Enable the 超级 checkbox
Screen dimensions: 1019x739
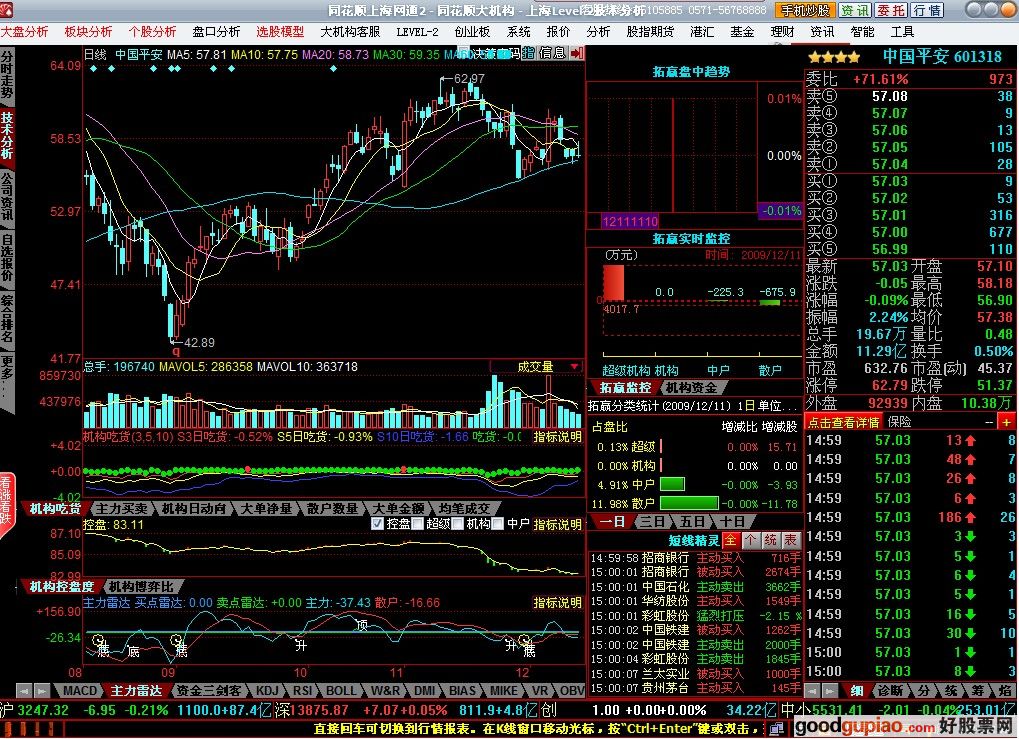point(417,524)
